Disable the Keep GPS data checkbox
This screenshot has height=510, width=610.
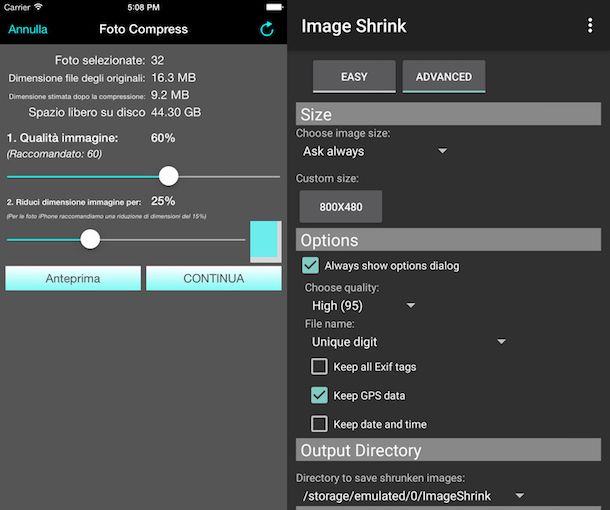(x=319, y=395)
